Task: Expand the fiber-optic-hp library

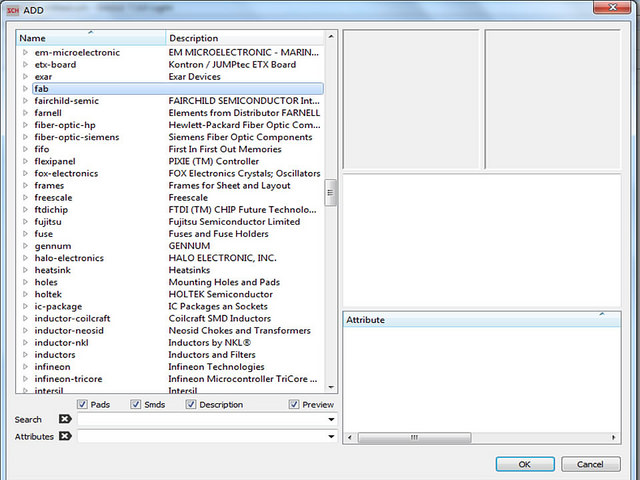Action: coord(25,125)
